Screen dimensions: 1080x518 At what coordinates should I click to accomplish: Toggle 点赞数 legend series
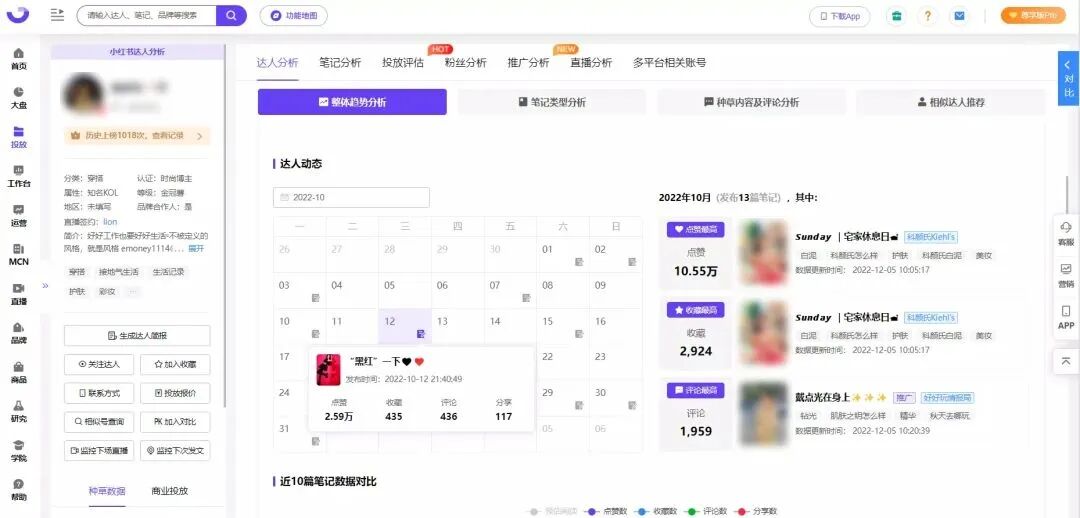pos(606,511)
